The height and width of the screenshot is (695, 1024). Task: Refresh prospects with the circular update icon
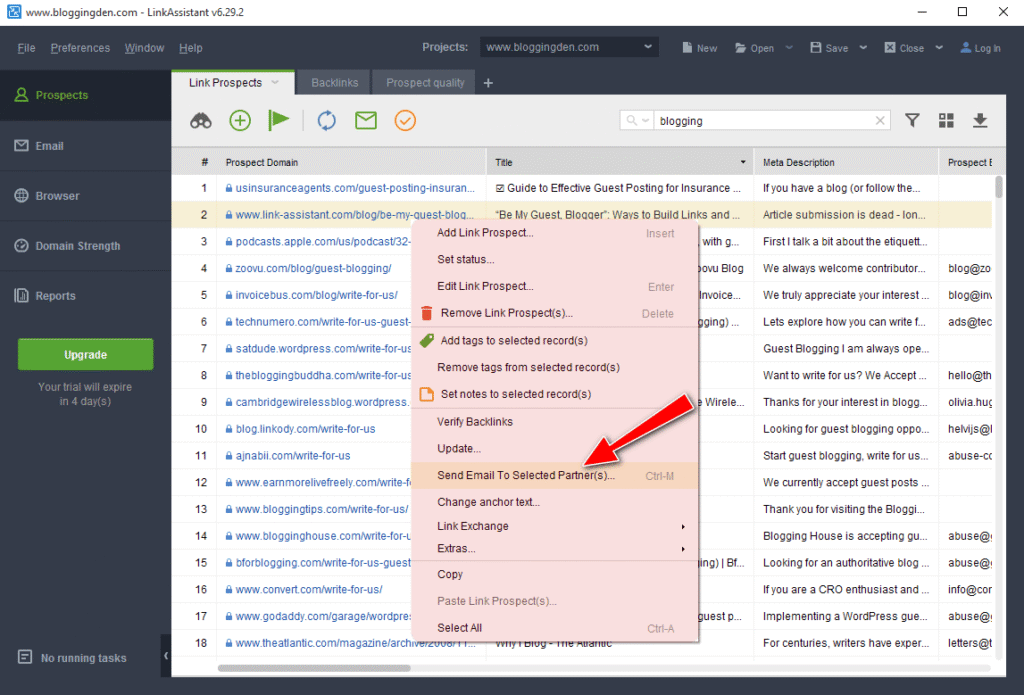click(327, 120)
